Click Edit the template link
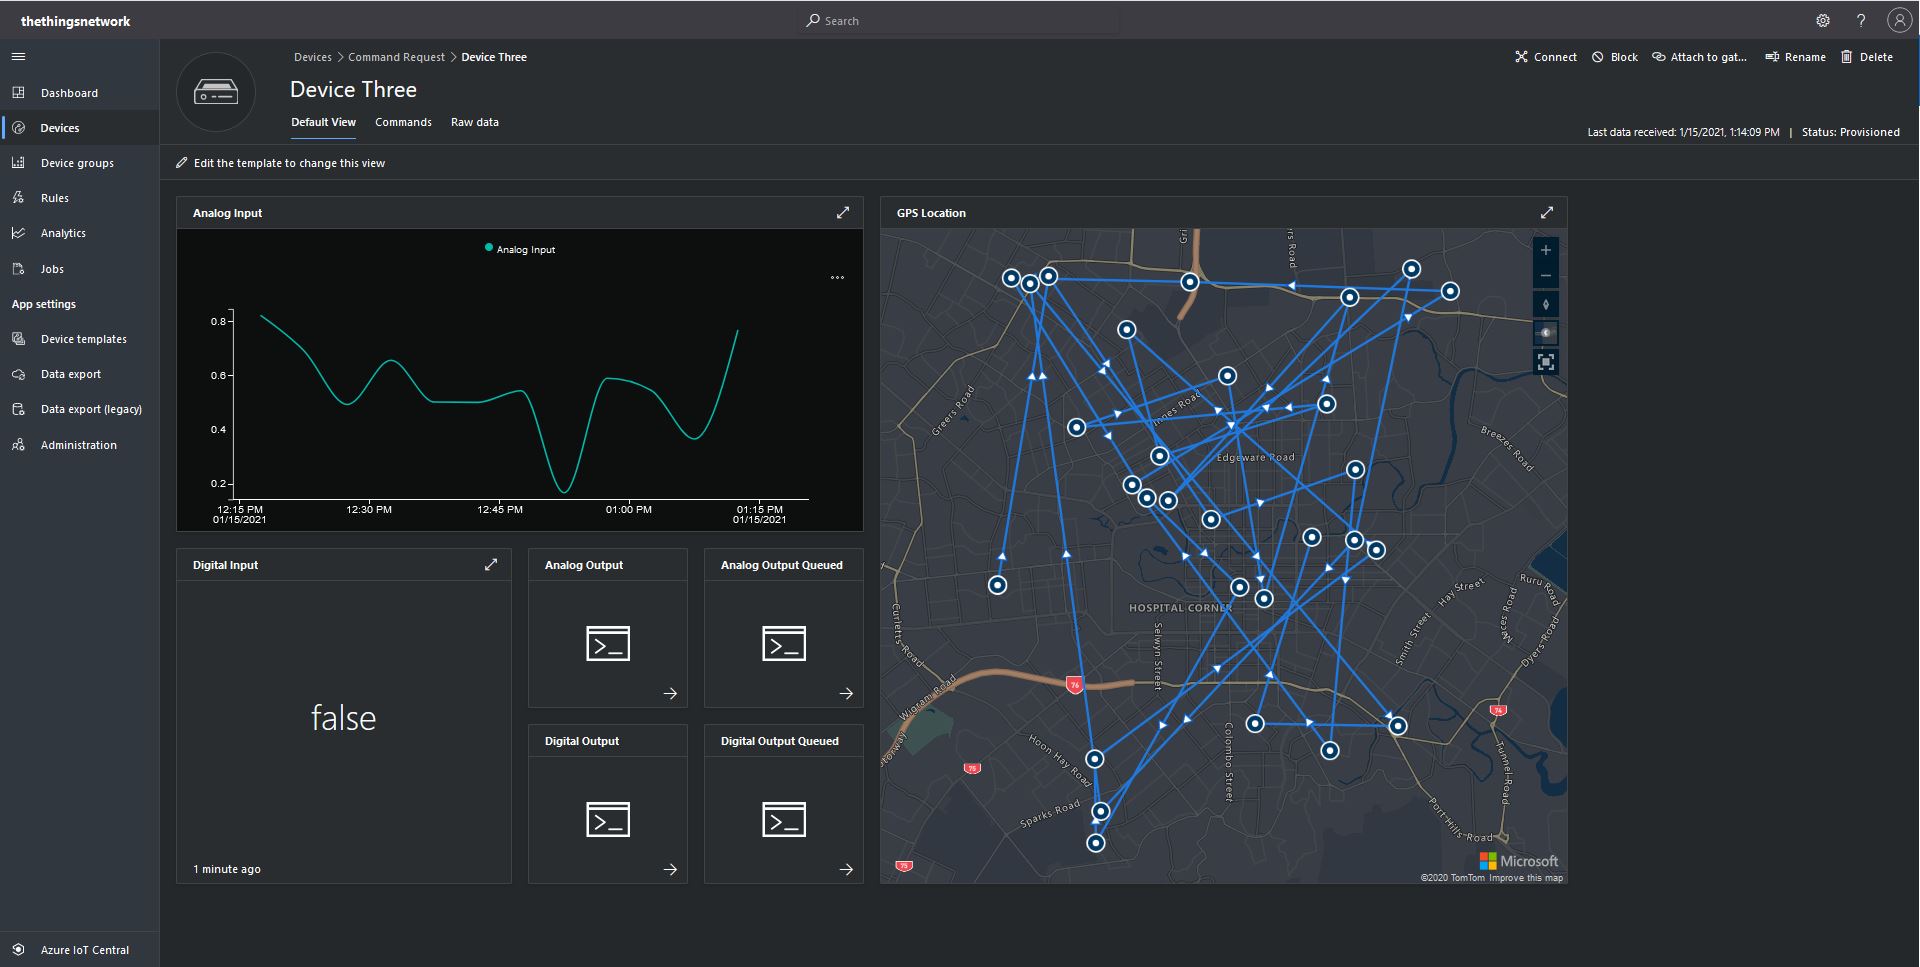 click(288, 163)
